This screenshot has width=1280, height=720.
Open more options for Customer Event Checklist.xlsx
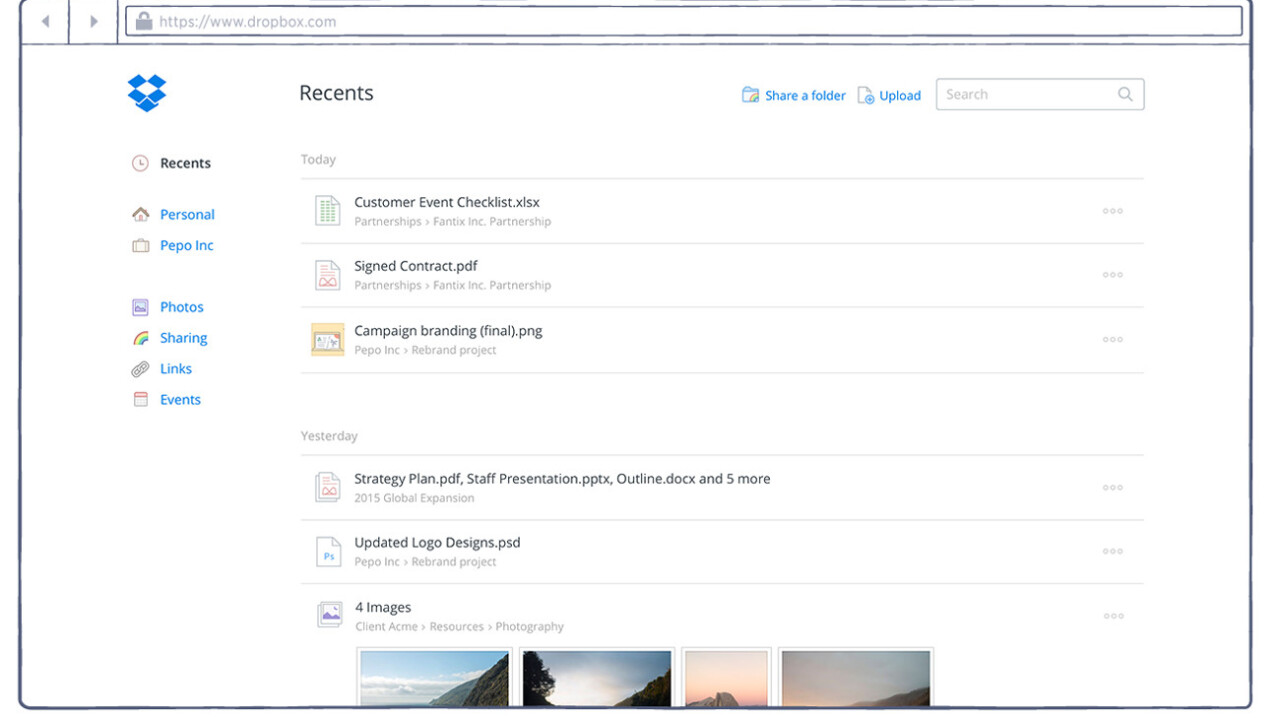(1112, 211)
